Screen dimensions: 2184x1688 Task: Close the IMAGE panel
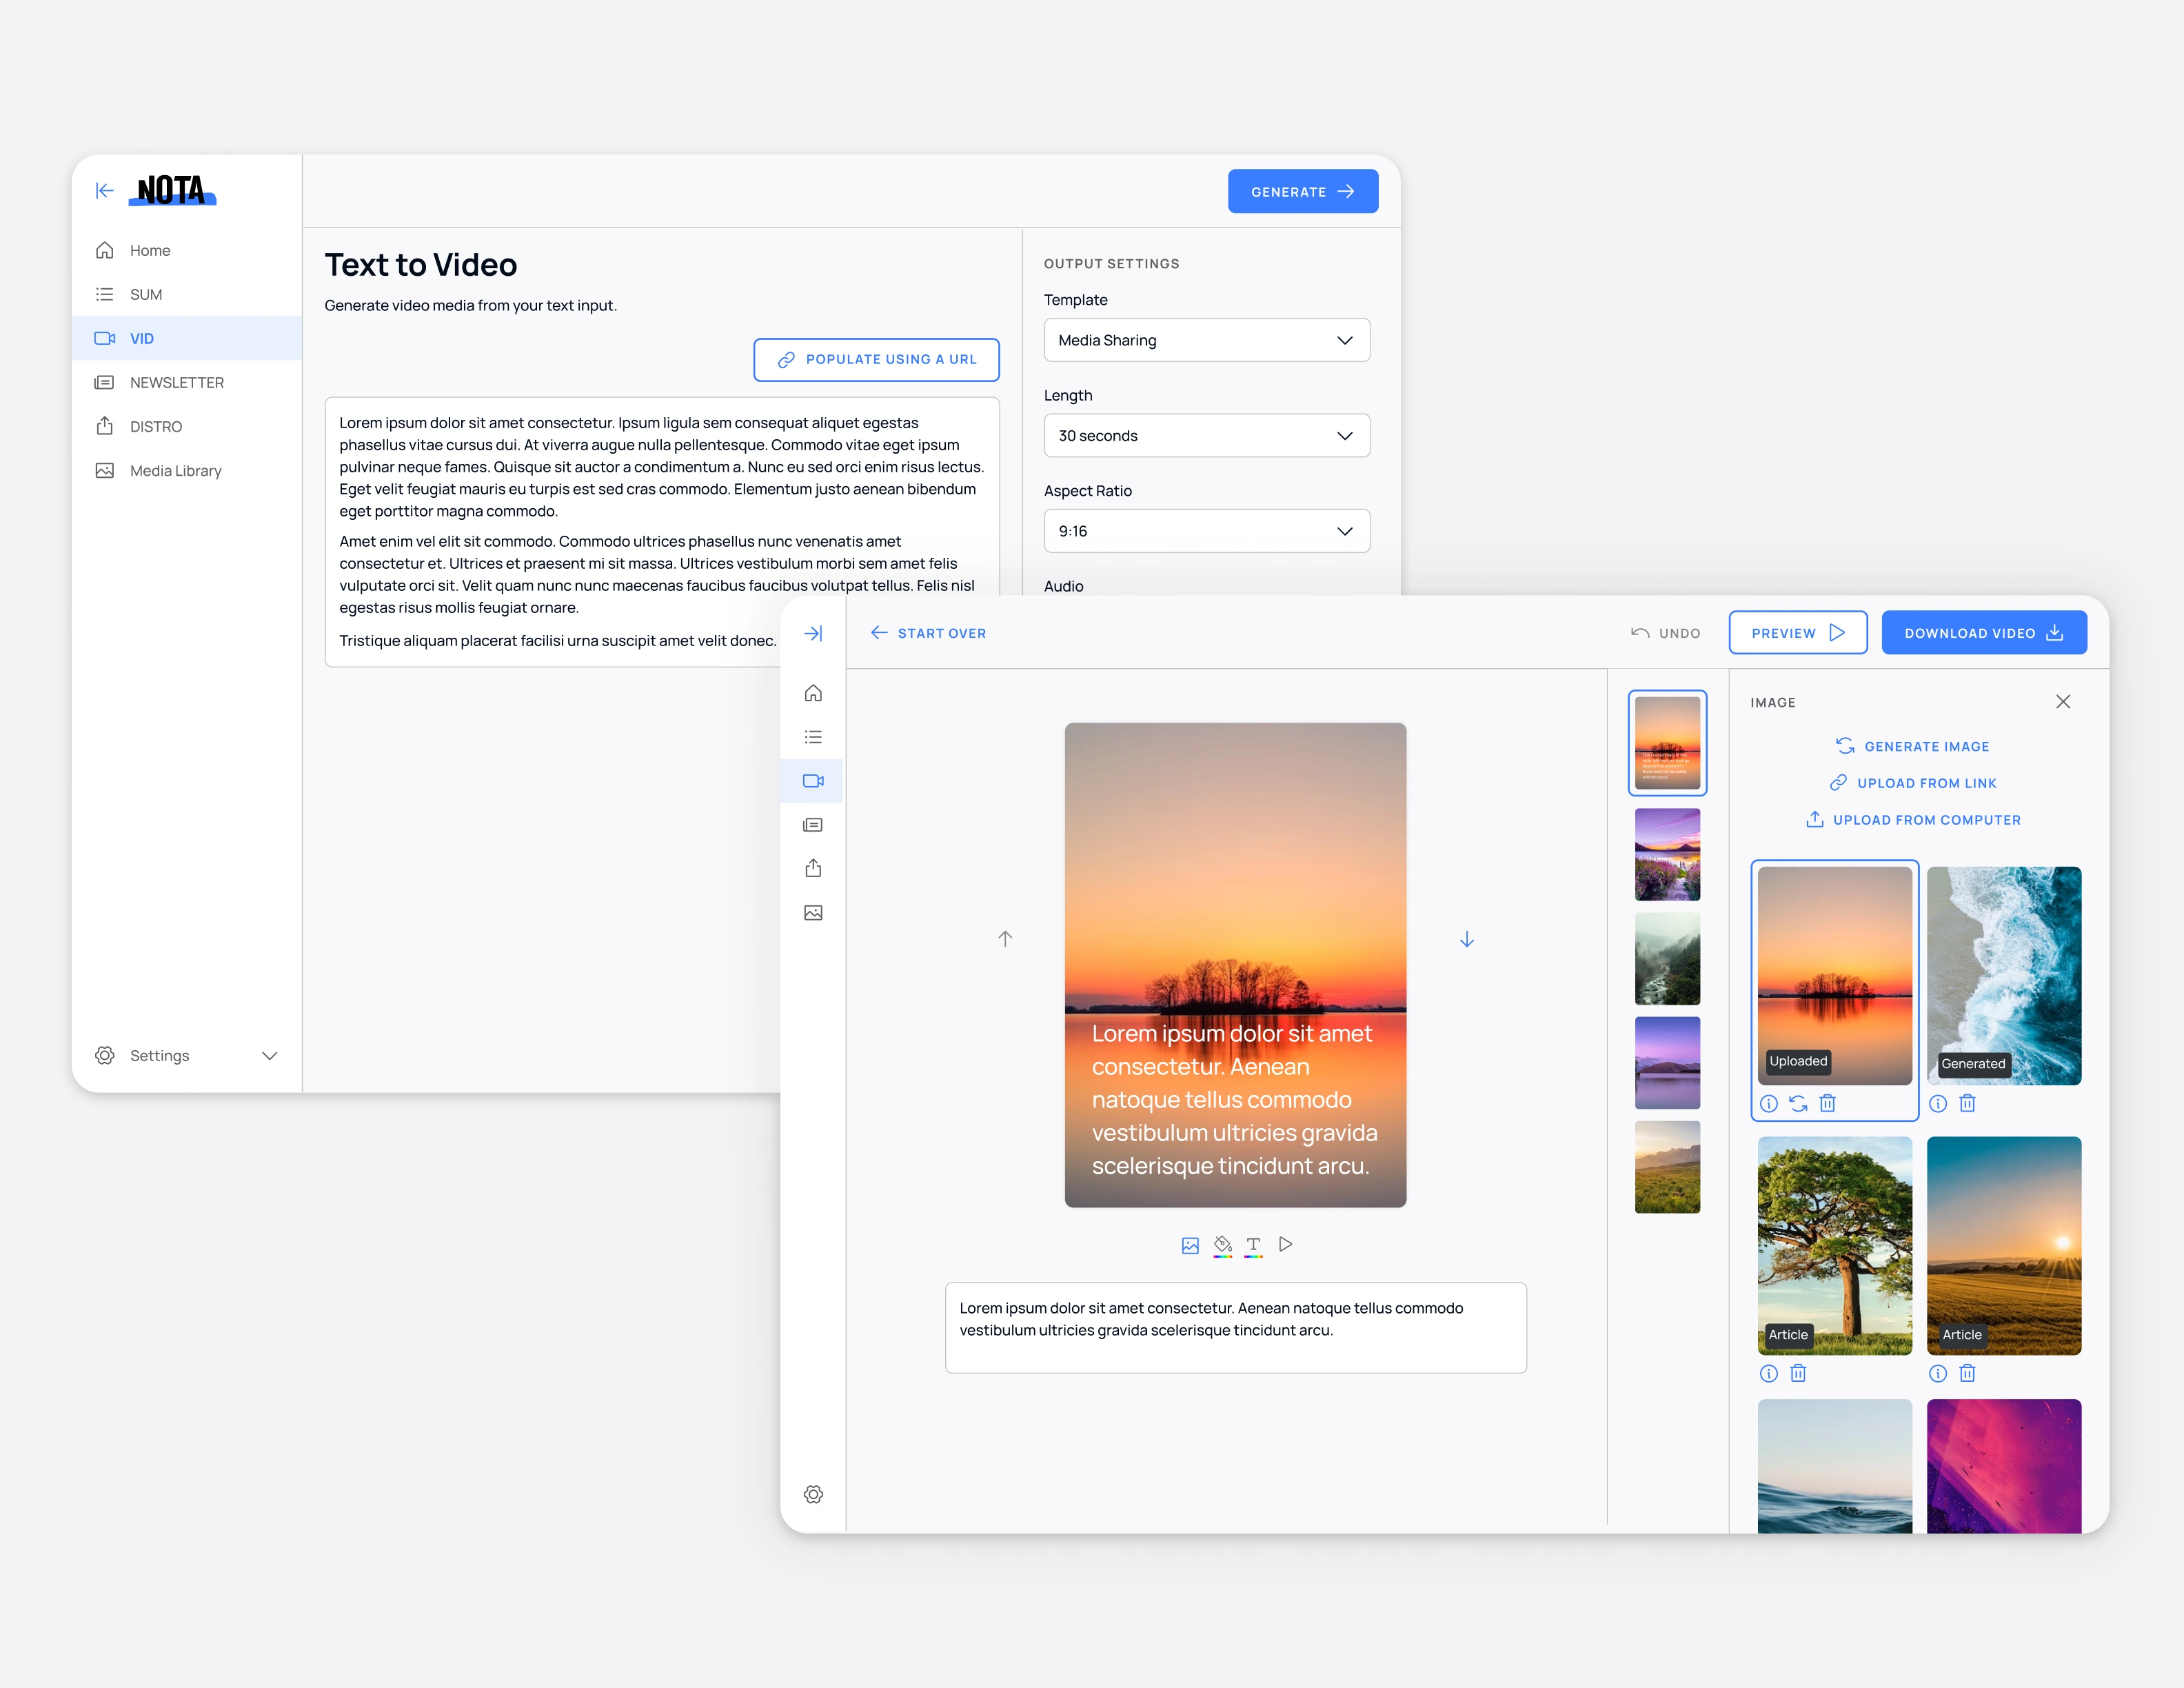click(2062, 702)
